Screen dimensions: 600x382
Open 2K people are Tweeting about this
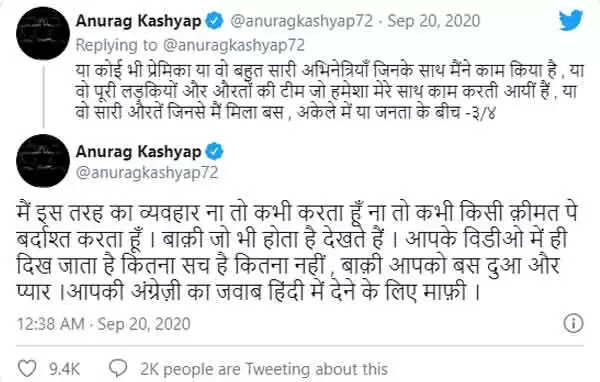264,369
